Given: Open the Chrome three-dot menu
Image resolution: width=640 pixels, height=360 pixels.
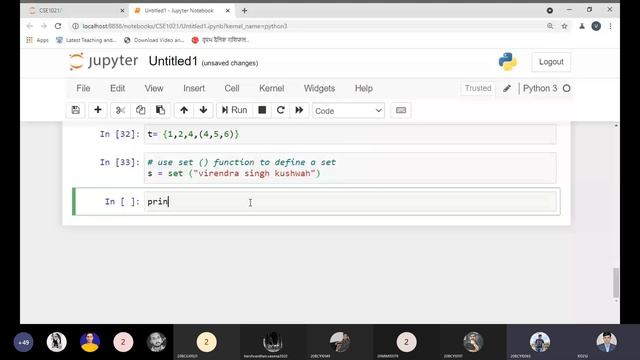Looking at the screenshot, I should point(610,26).
